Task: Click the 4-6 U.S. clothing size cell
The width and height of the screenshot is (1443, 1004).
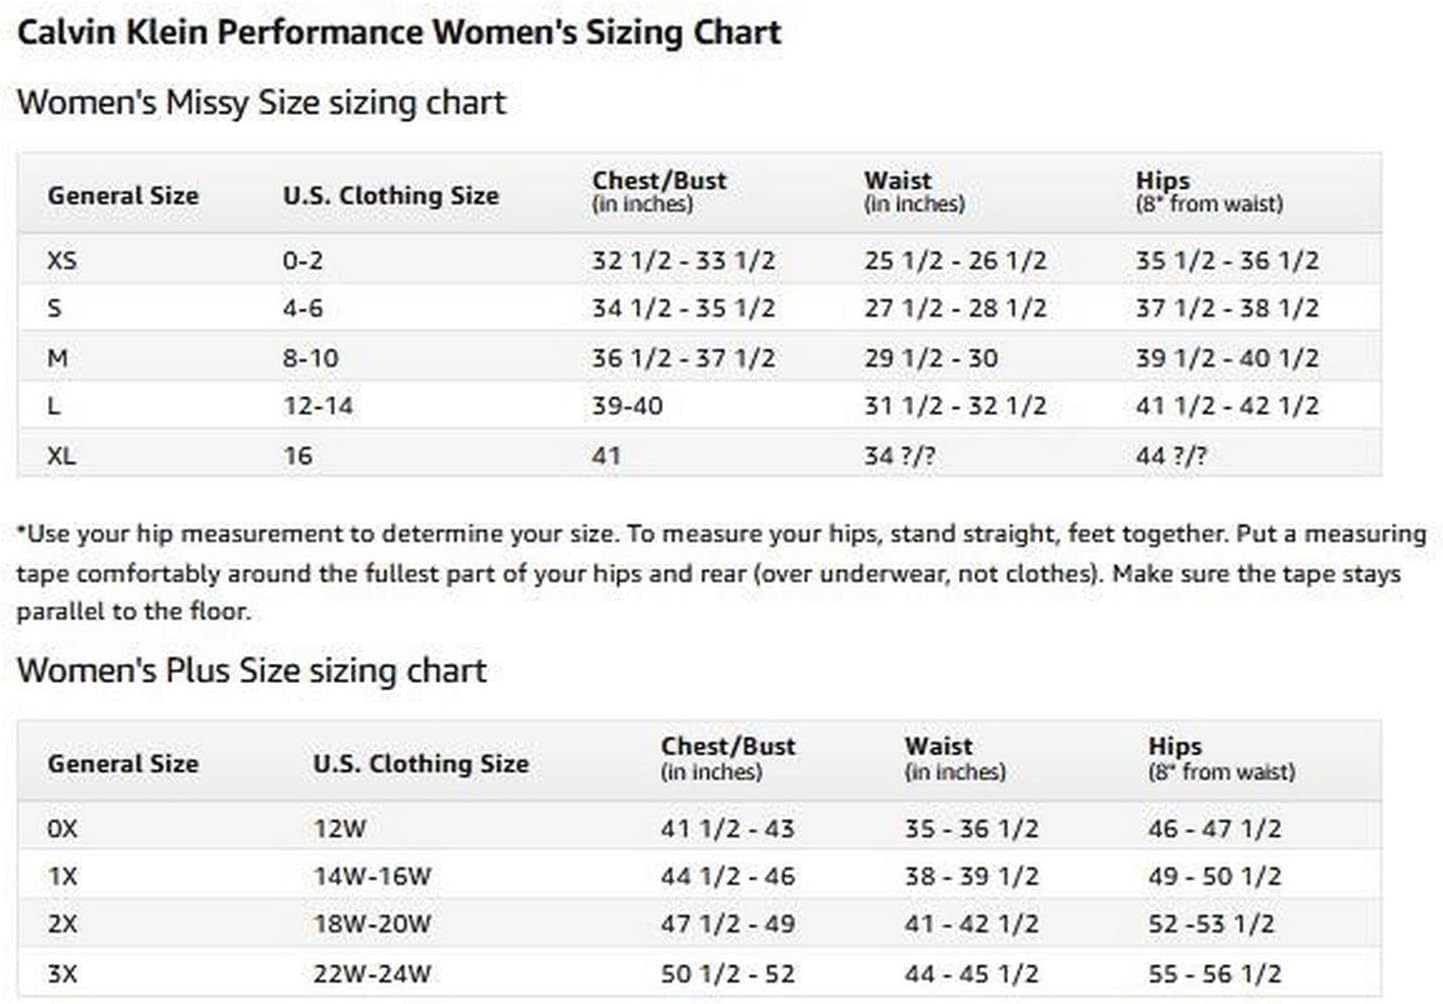Action: pos(302,308)
